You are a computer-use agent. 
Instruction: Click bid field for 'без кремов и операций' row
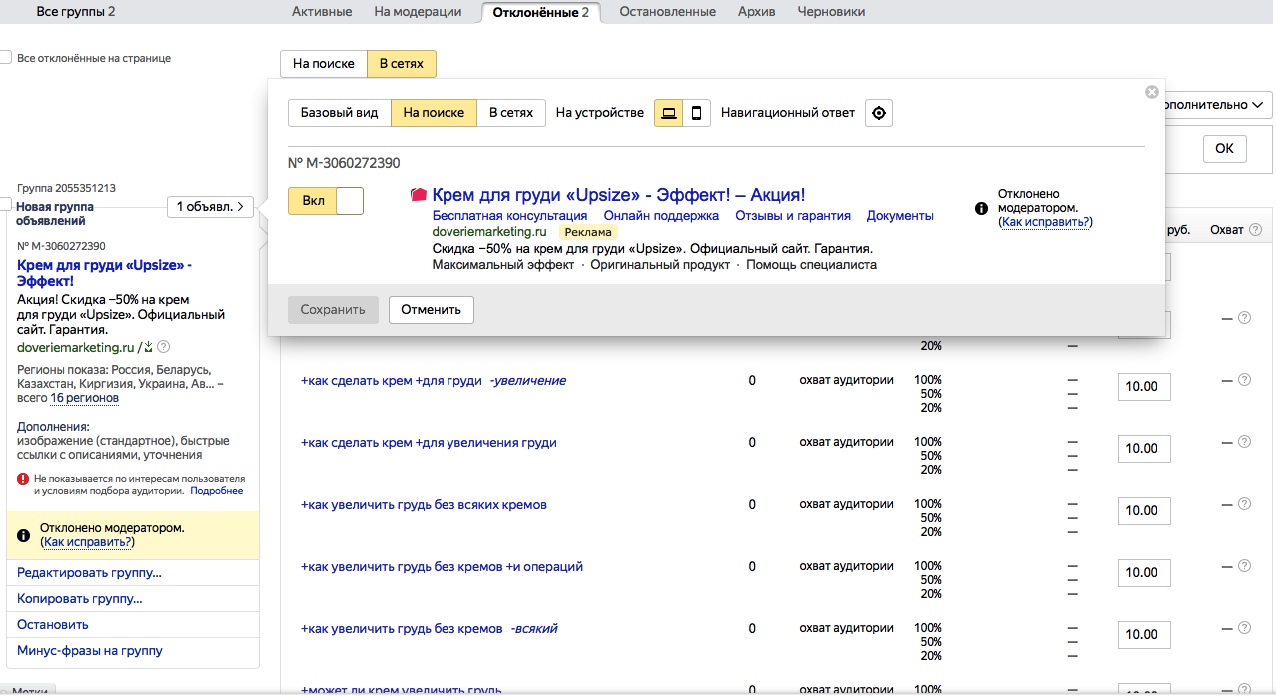point(1144,573)
